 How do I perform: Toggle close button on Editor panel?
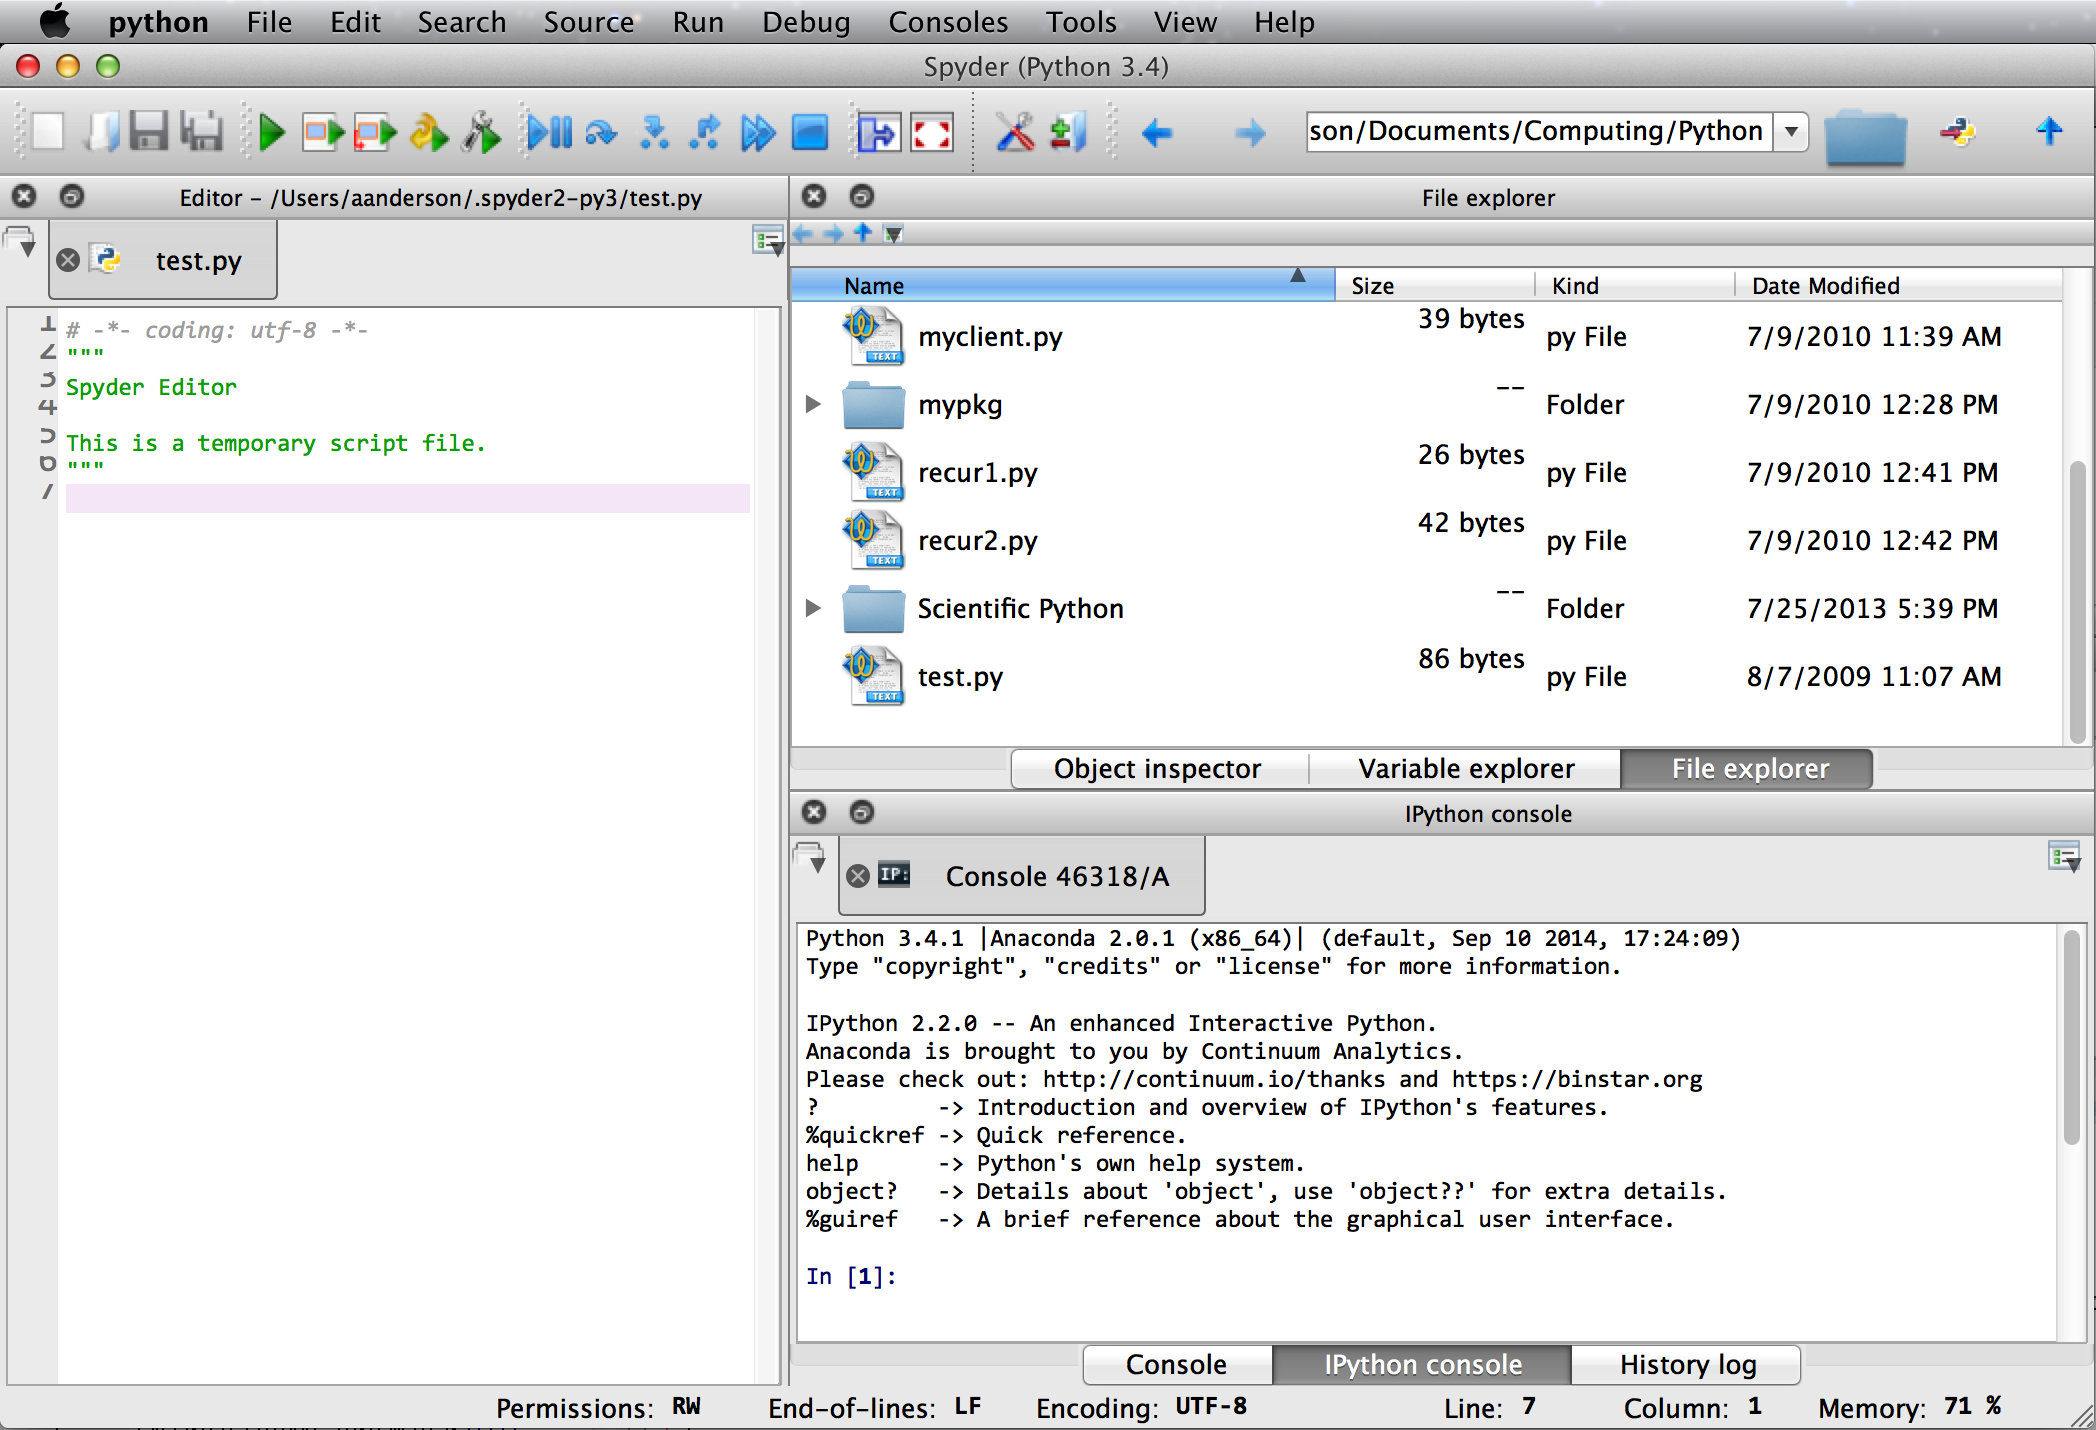click(24, 197)
